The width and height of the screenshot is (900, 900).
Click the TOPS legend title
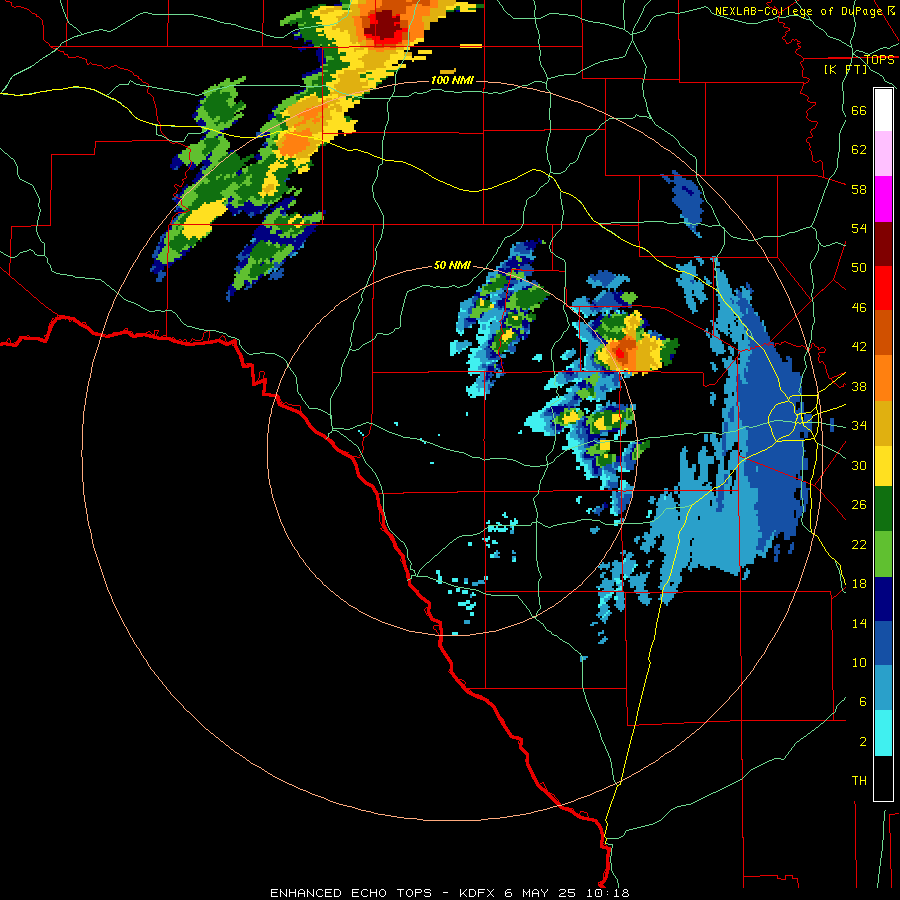879,60
